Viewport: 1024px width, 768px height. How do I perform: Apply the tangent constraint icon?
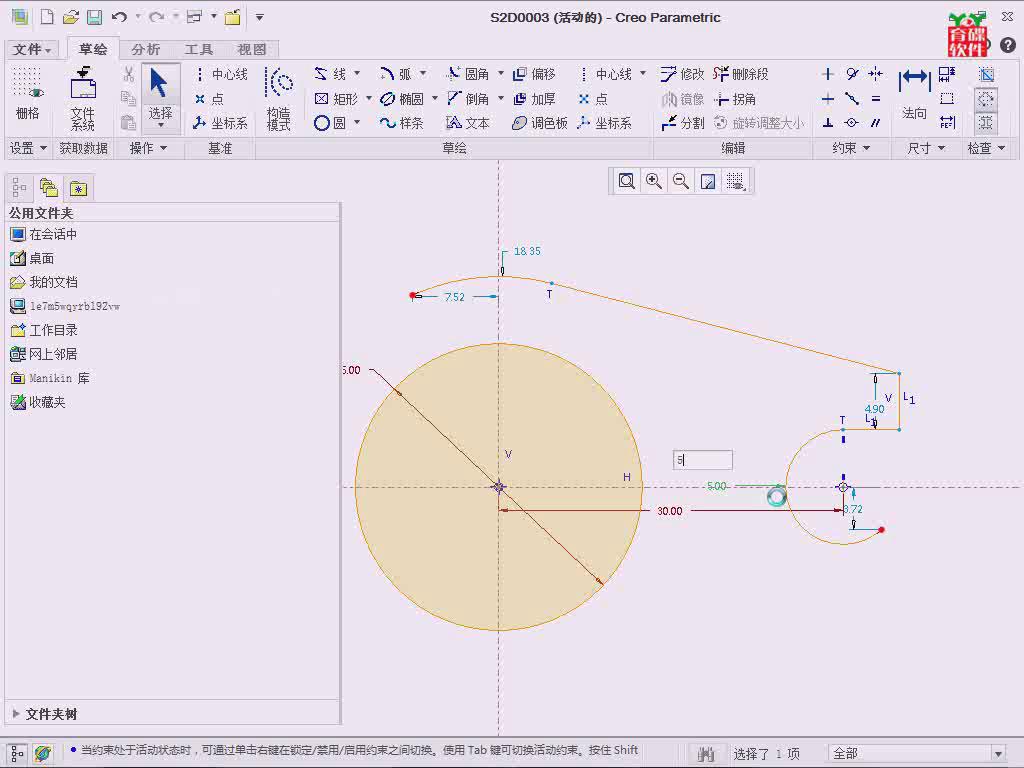[x=852, y=74]
